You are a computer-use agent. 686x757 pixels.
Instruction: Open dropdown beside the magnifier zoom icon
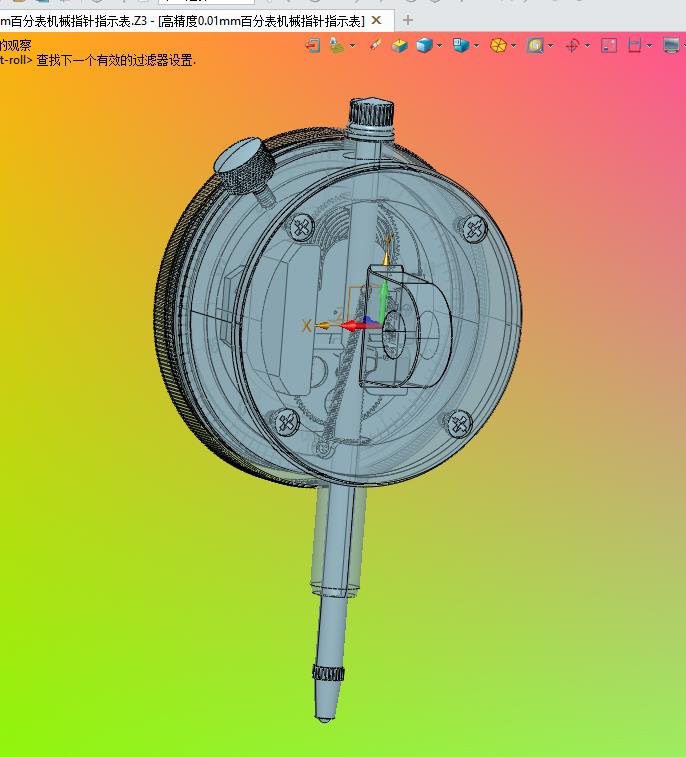tap(550, 46)
